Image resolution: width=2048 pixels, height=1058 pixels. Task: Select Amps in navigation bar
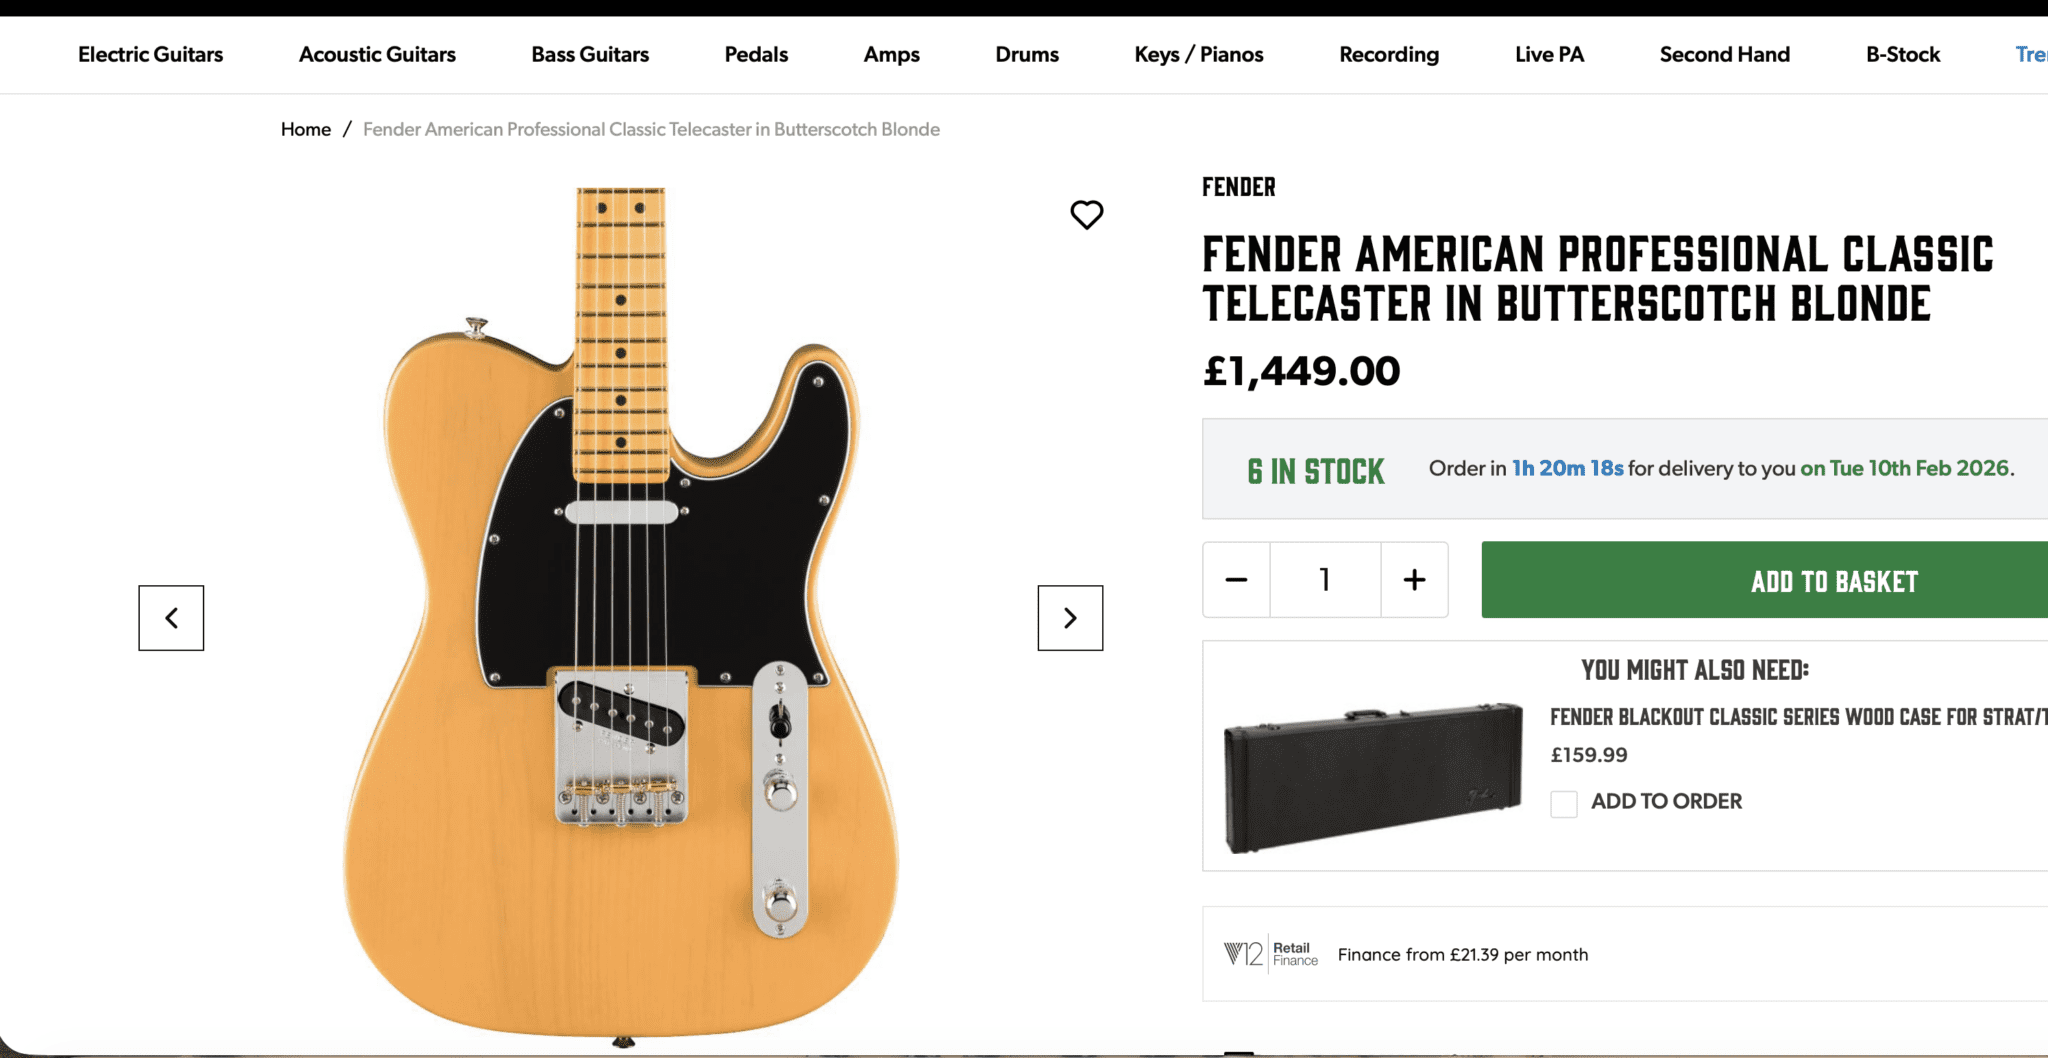891,55
